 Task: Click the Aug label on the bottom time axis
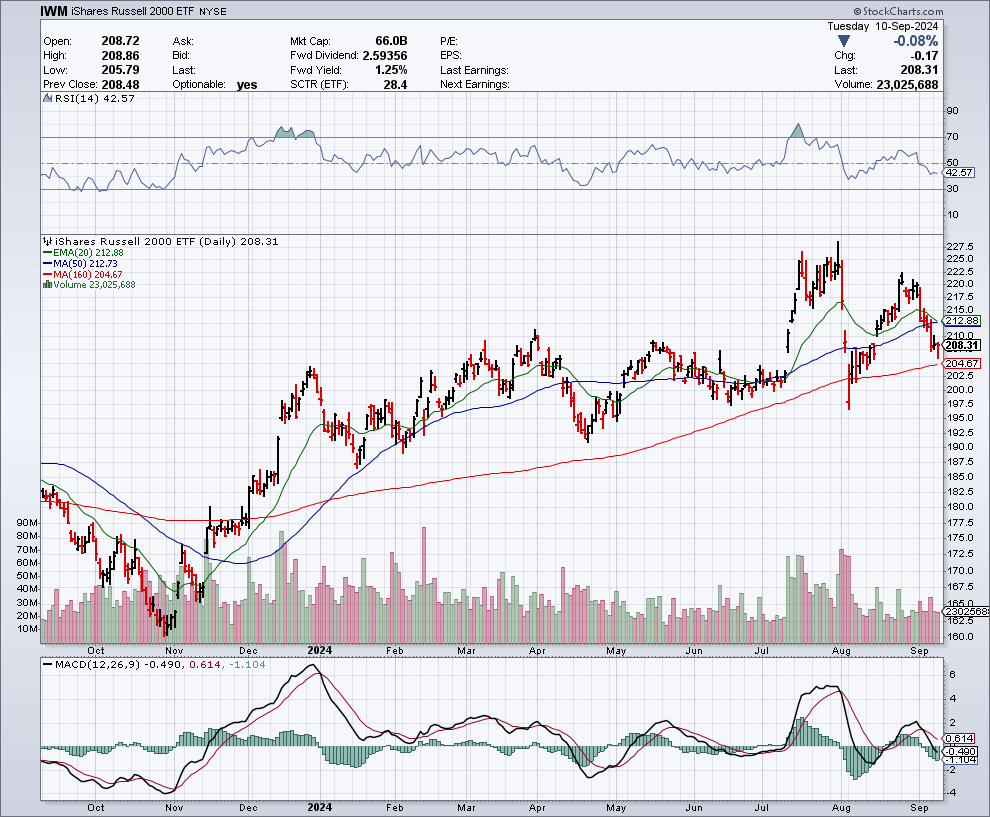tap(843, 806)
